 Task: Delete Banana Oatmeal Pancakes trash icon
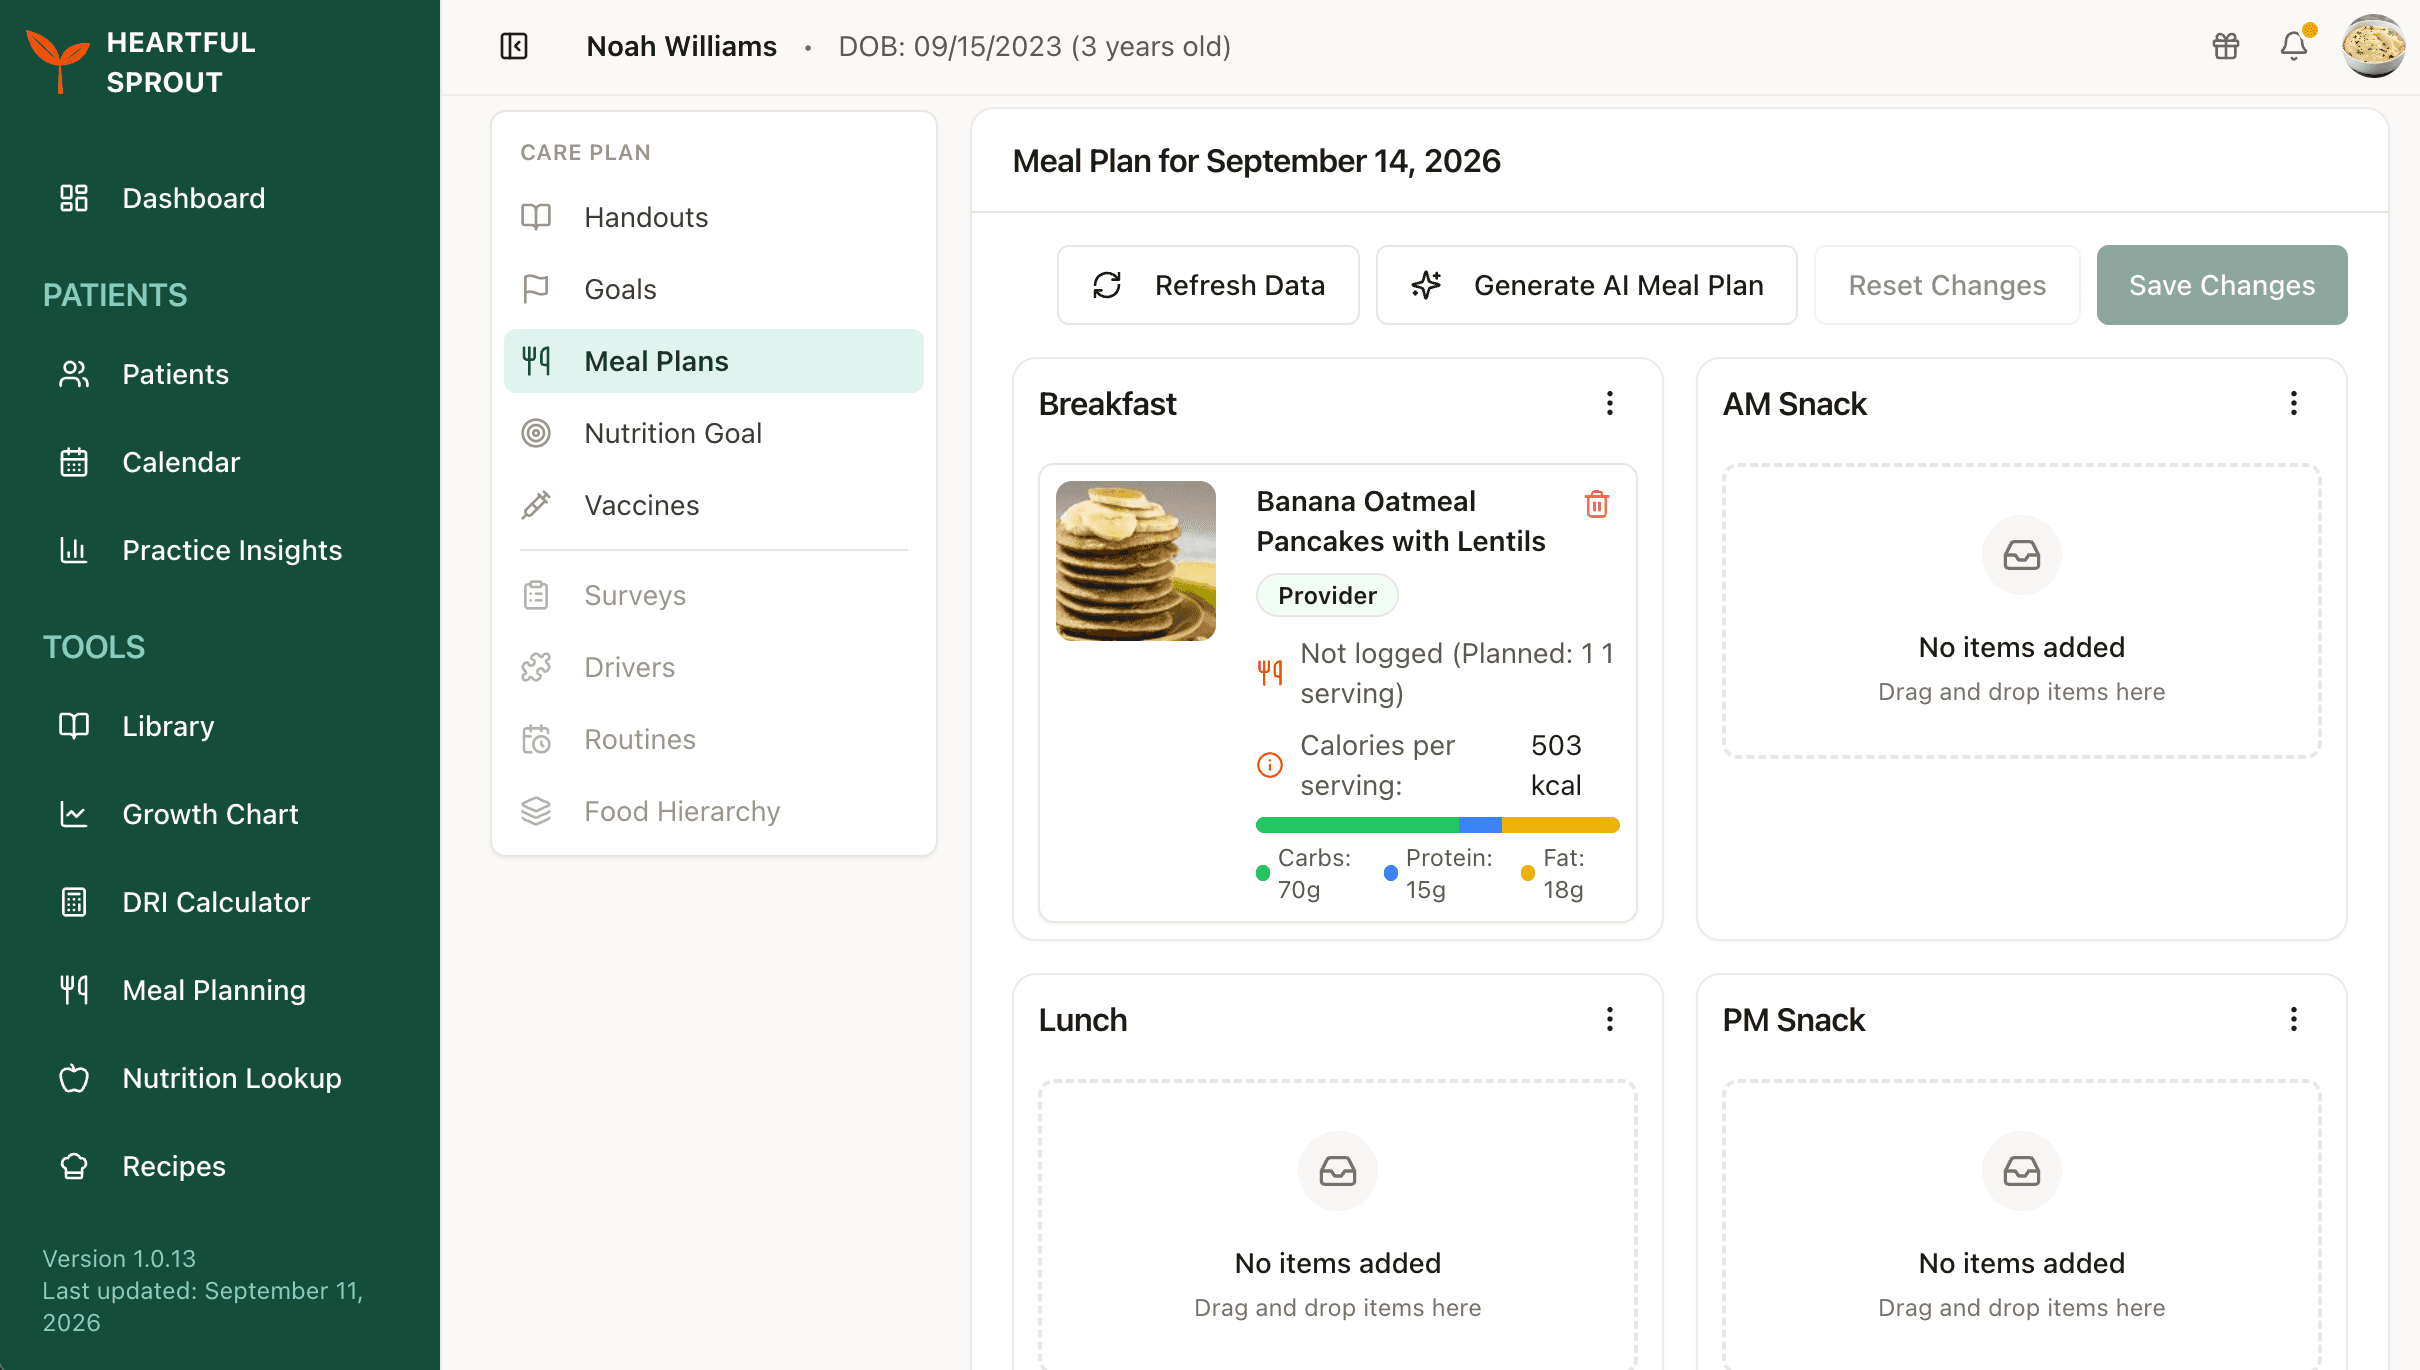pyautogui.click(x=1597, y=504)
